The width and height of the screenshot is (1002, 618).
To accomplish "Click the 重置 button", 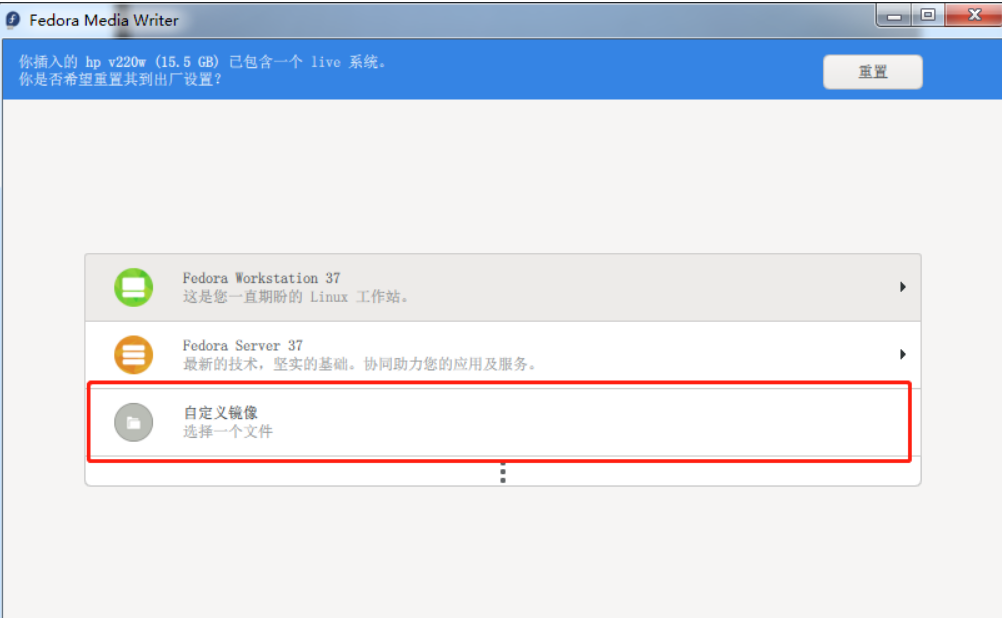I will (872, 72).
